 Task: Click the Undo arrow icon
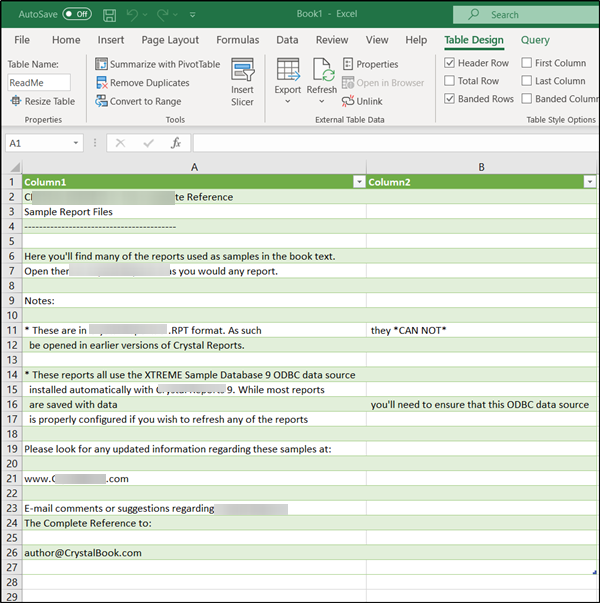[134, 15]
